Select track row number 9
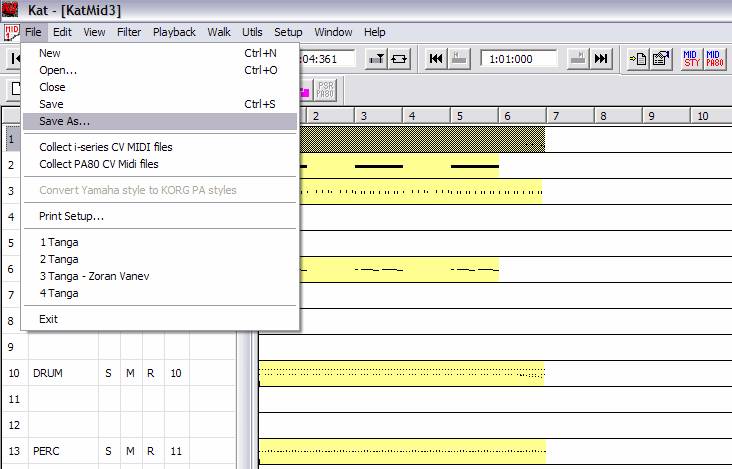Screen dimensions: 732x469 [x=11, y=347]
